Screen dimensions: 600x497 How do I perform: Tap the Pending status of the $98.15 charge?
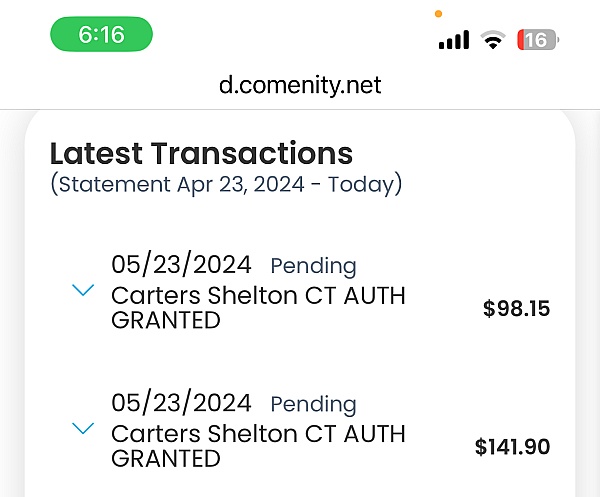click(313, 266)
